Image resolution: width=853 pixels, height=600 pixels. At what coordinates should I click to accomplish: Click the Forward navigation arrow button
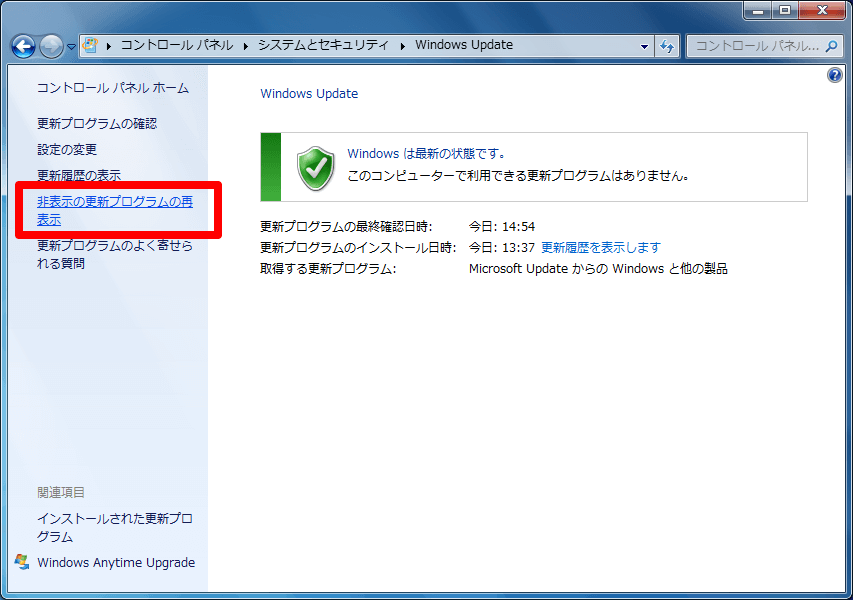coord(52,47)
